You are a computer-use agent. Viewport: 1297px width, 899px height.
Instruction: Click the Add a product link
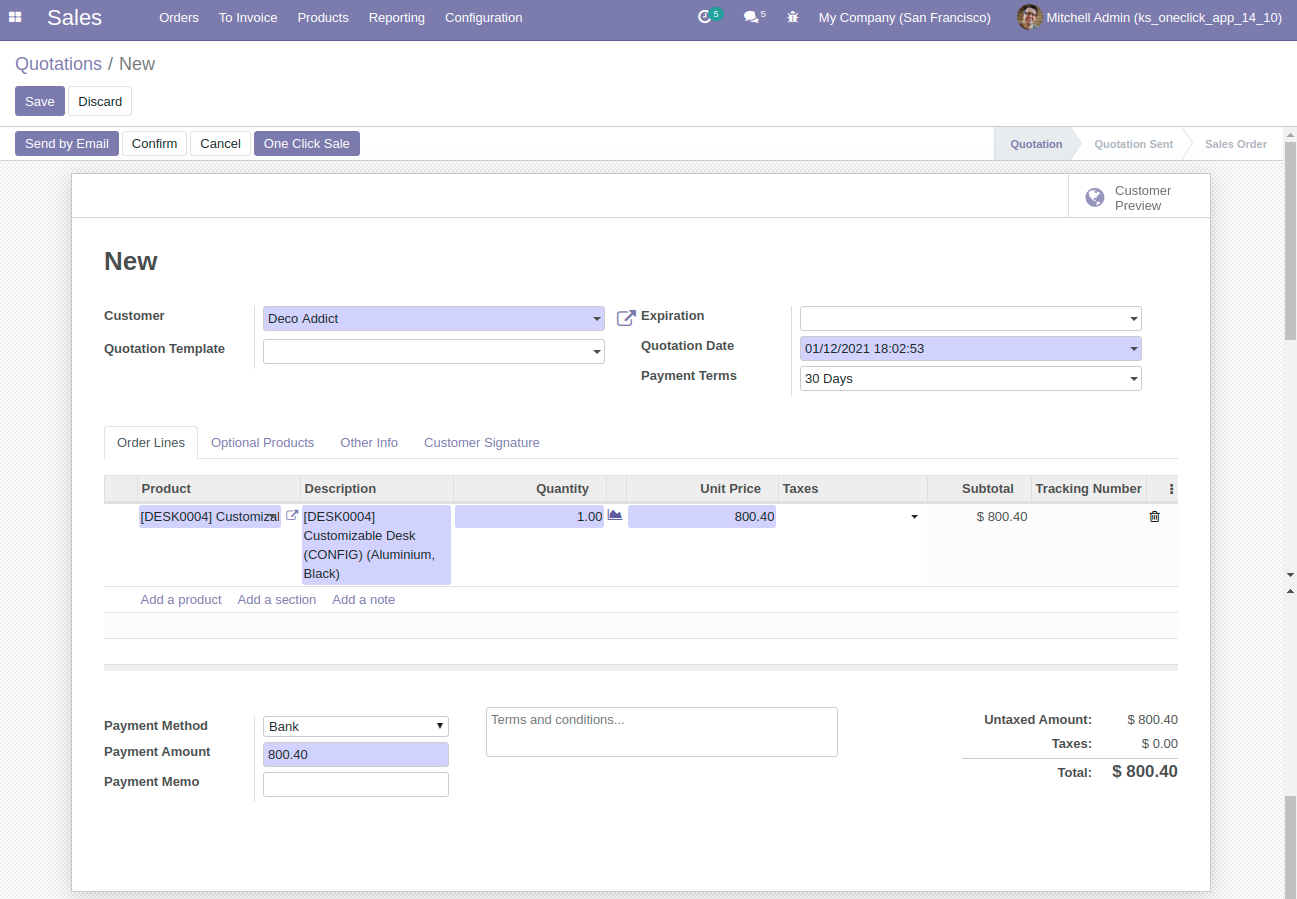(181, 600)
